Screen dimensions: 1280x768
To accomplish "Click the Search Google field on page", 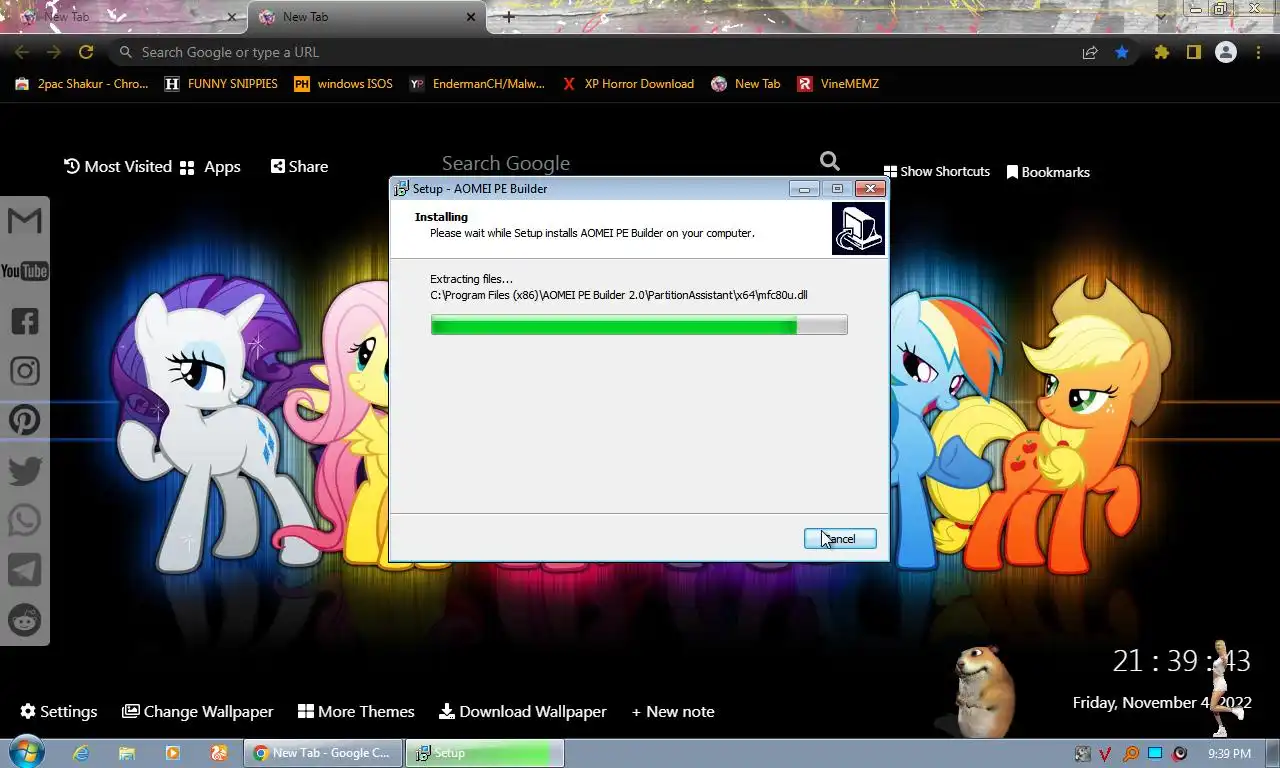I will 625,163.
